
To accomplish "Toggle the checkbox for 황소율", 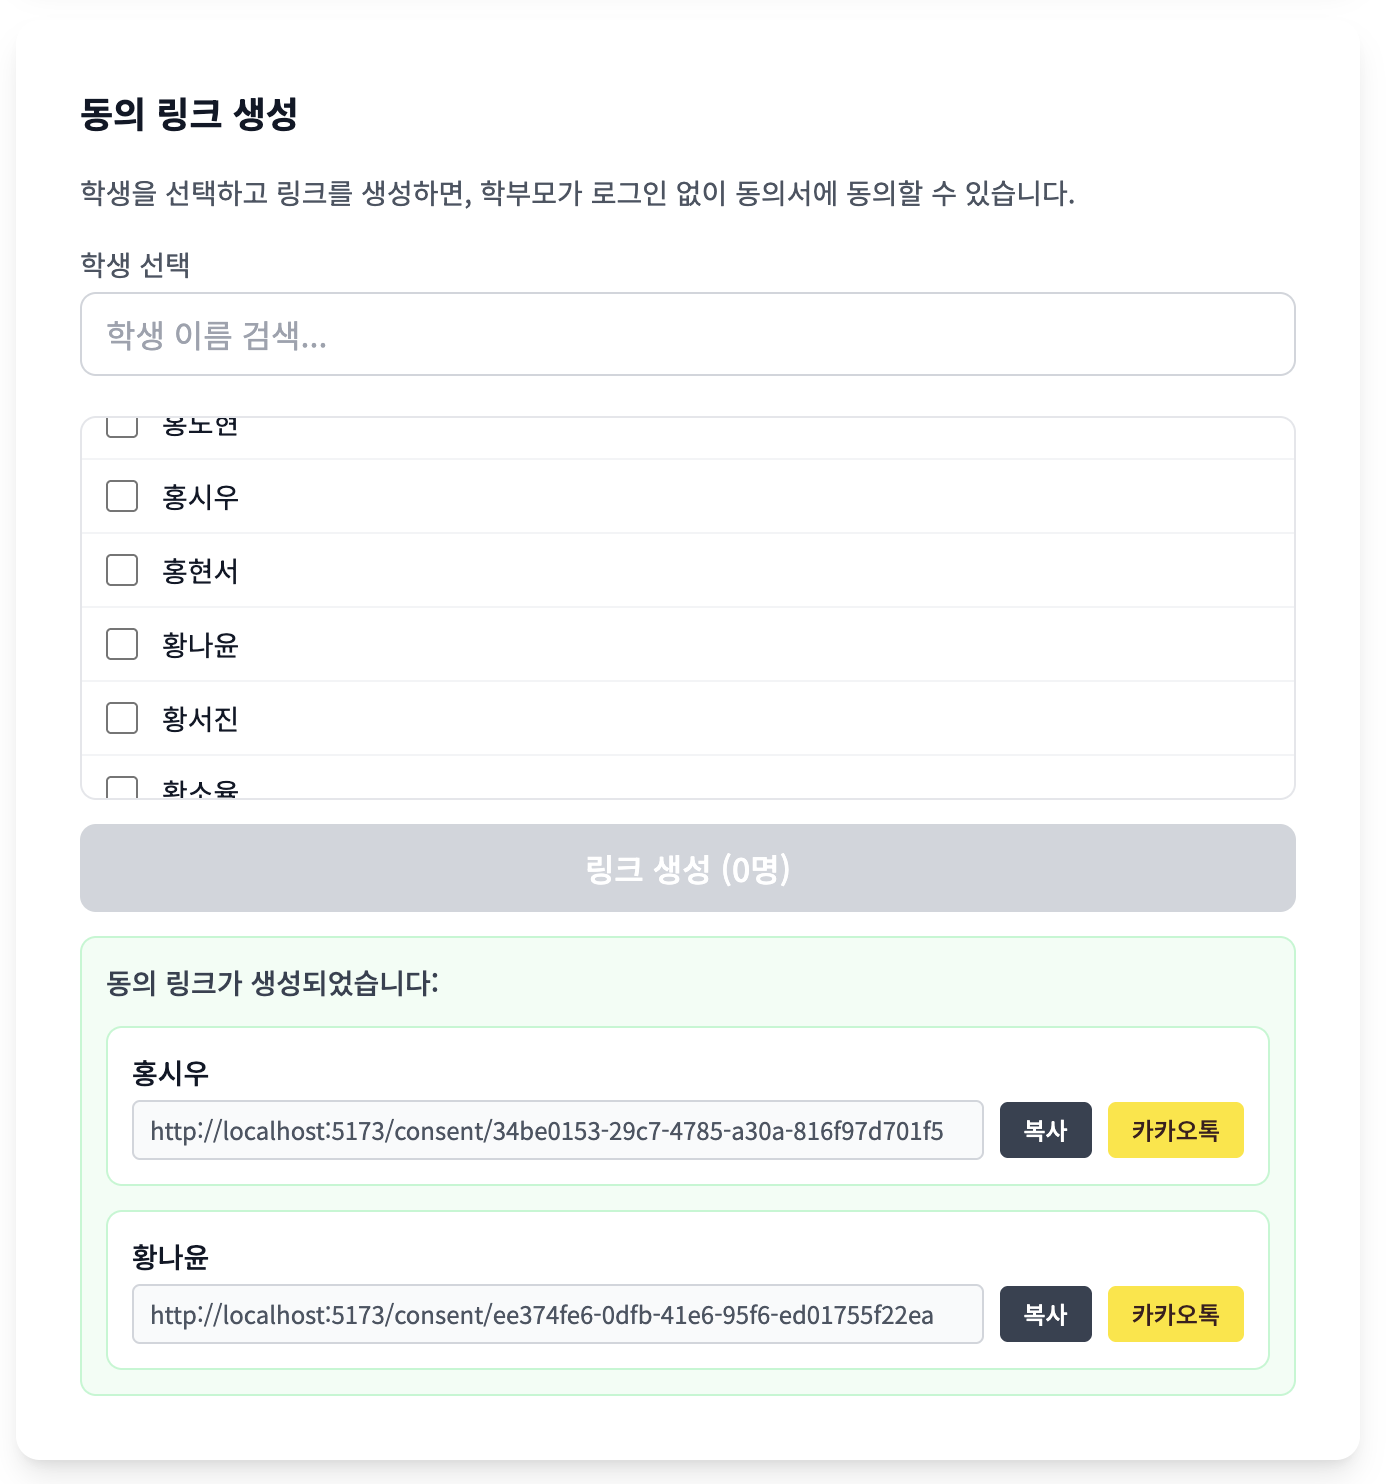I will [x=121, y=789].
